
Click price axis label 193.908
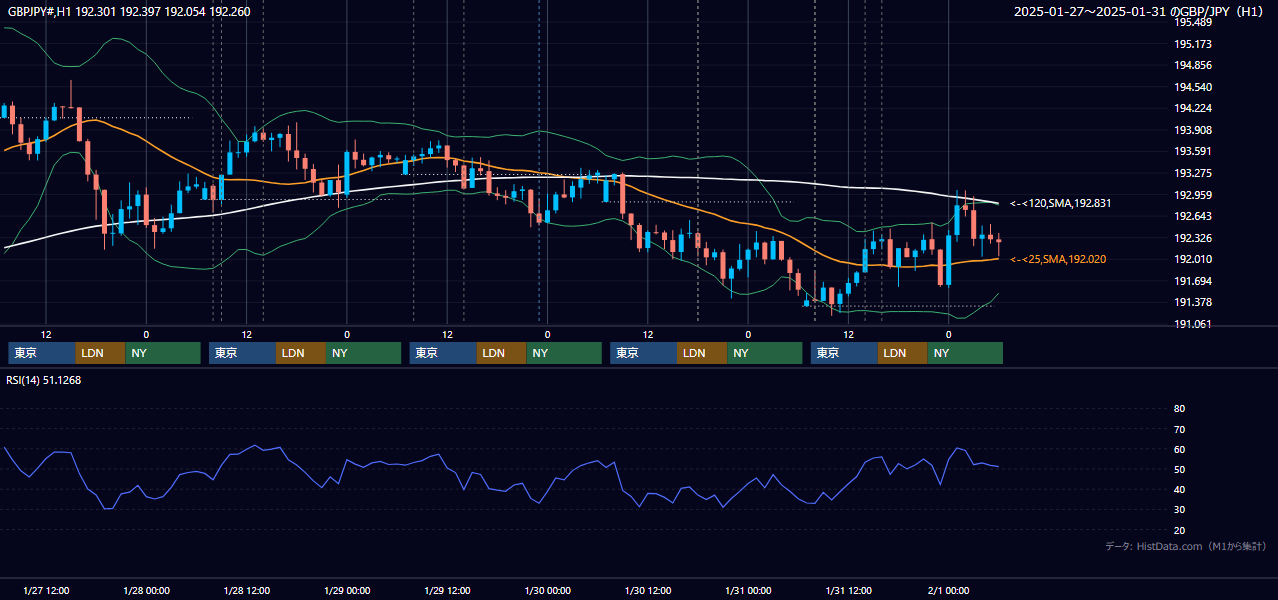pyautogui.click(x=1193, y=130)
